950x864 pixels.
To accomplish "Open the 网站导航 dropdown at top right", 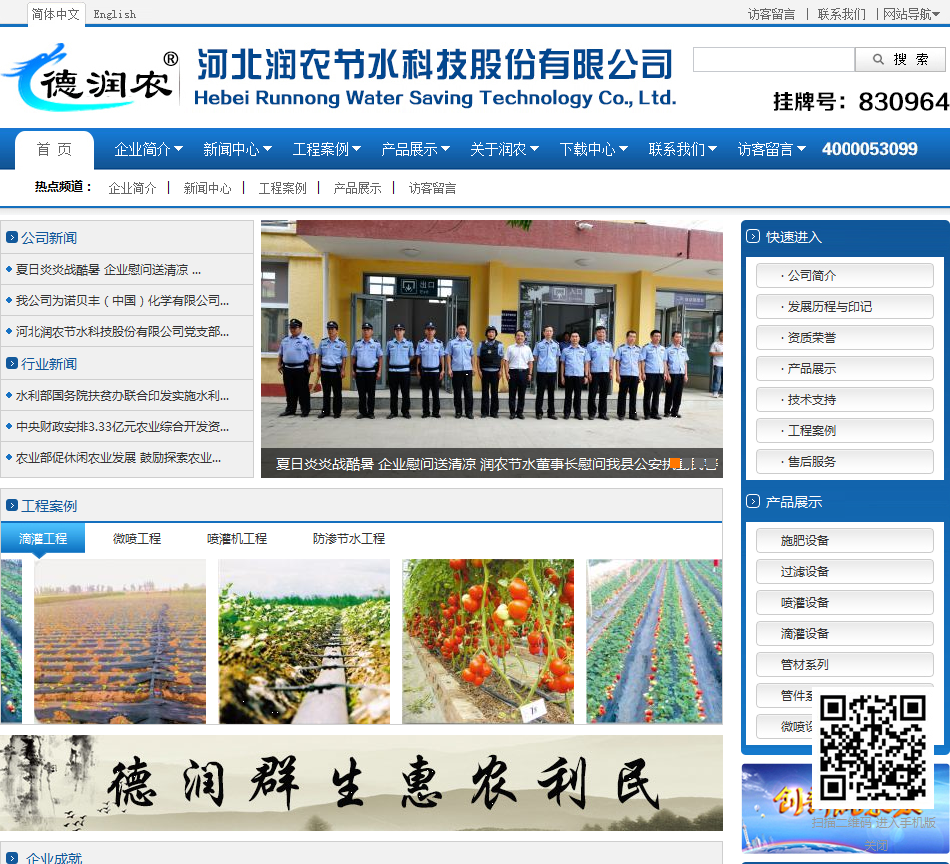I will [911, 14].
